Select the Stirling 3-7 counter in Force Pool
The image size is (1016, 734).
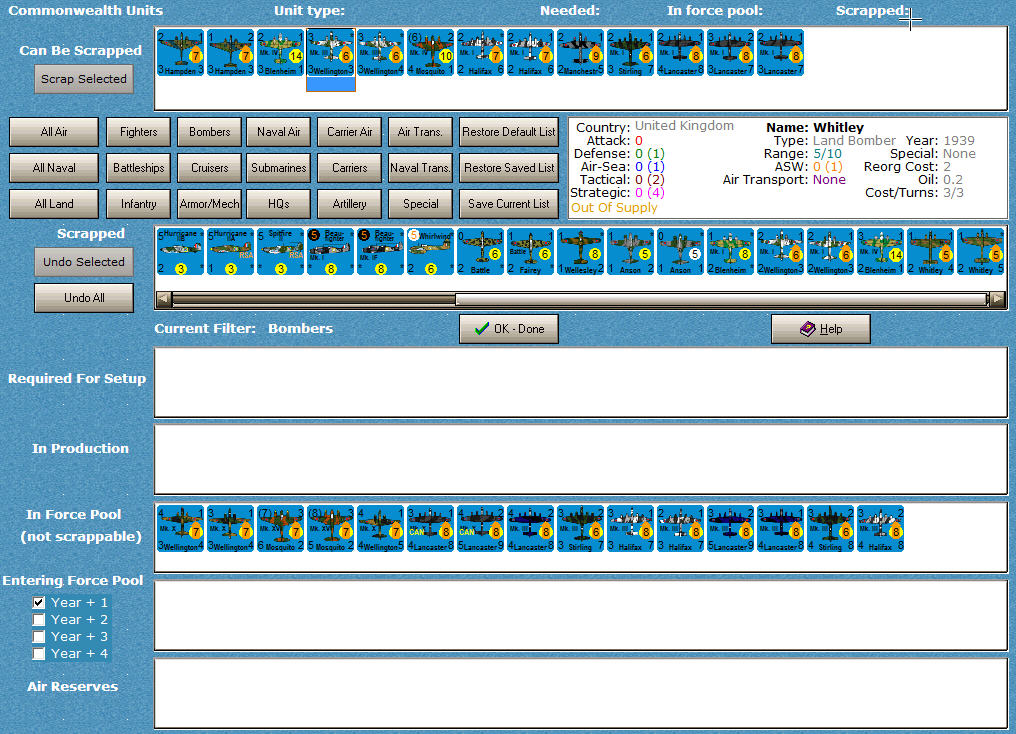[581, 529]
